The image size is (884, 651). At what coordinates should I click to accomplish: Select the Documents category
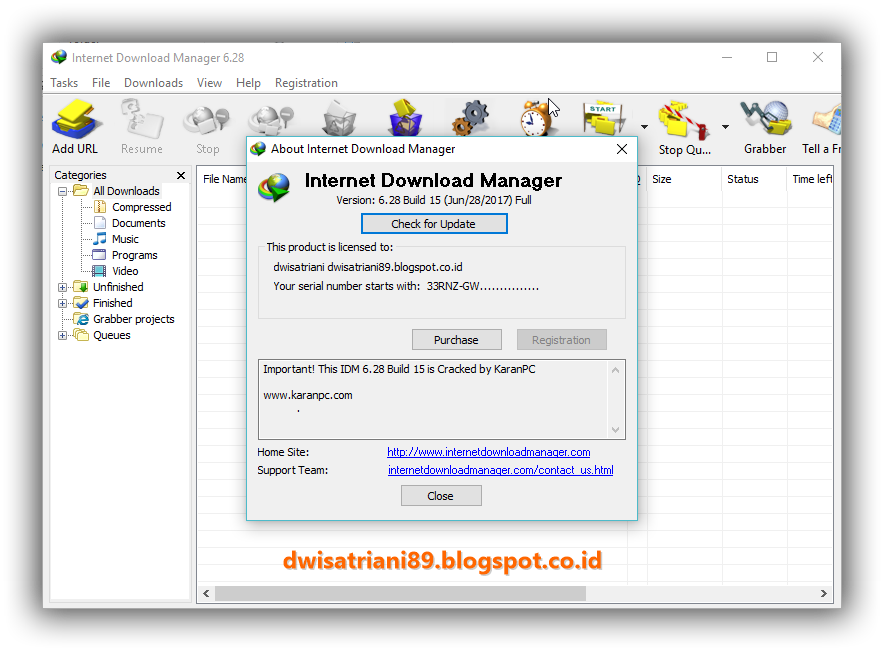click(x=138, y=223)
